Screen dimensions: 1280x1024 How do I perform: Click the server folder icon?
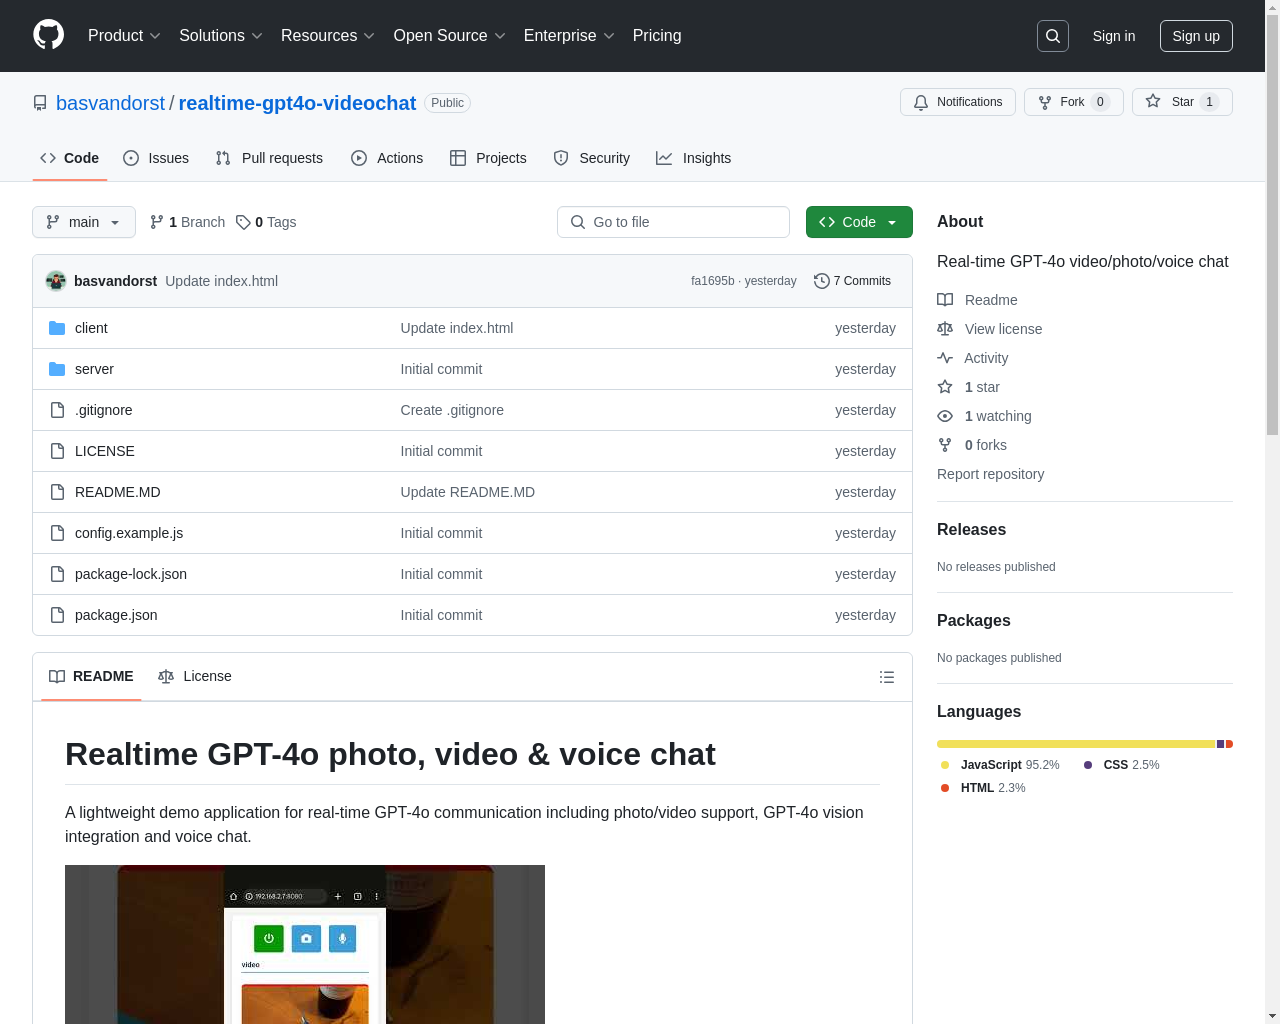click(x=57, y=369)
